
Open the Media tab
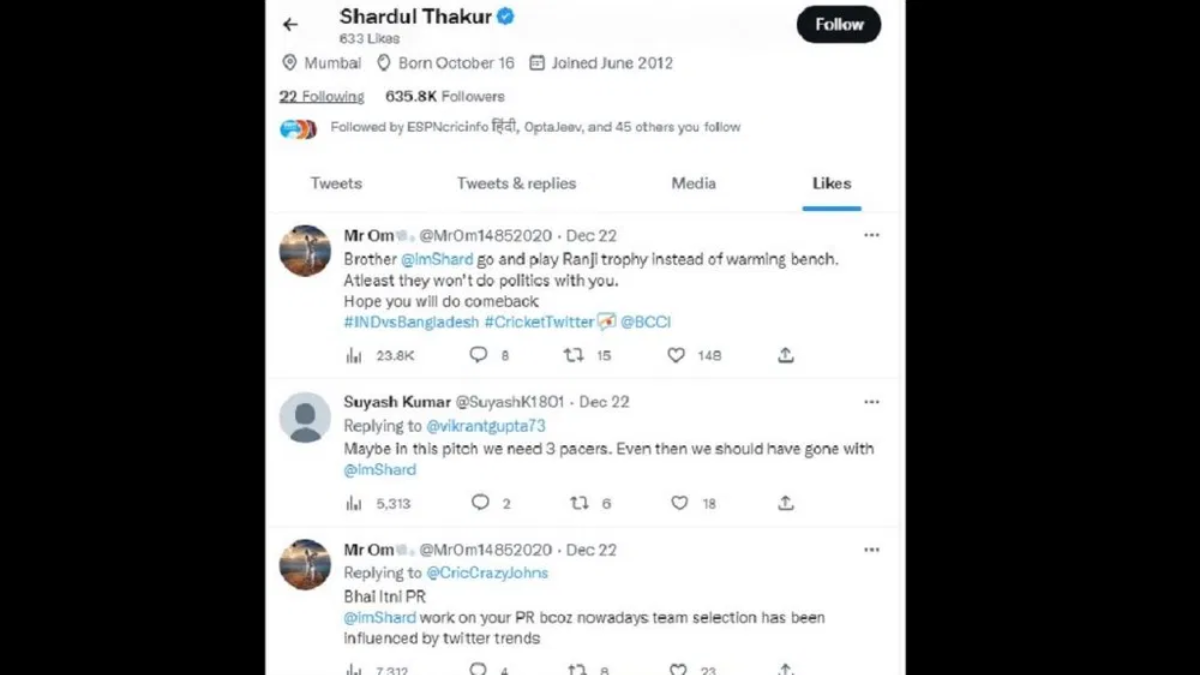(x=694, y=183)
